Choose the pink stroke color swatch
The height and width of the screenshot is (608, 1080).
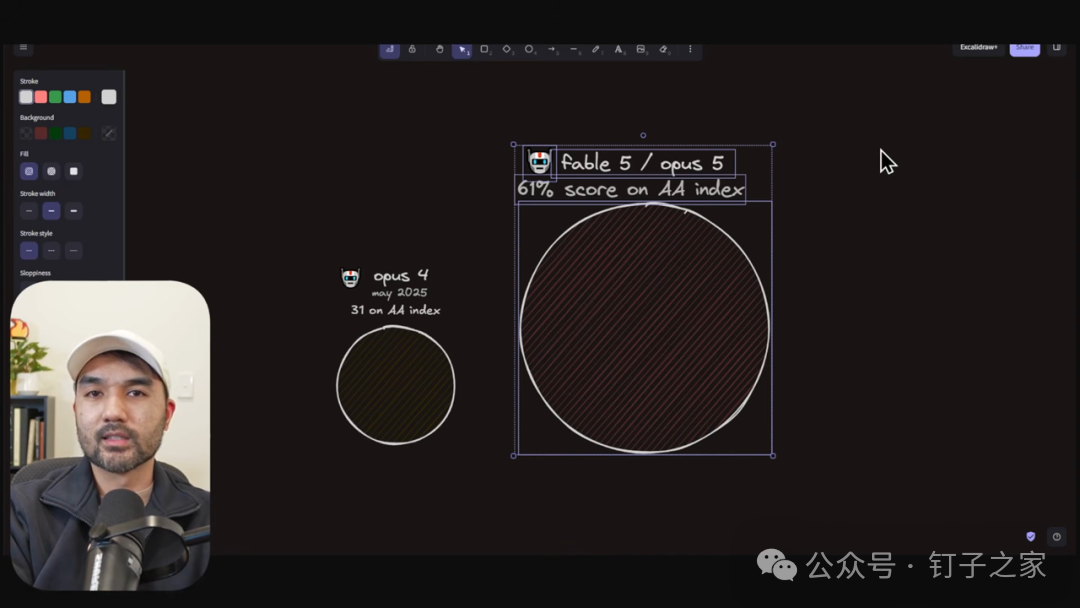click(x=41, y=97)
